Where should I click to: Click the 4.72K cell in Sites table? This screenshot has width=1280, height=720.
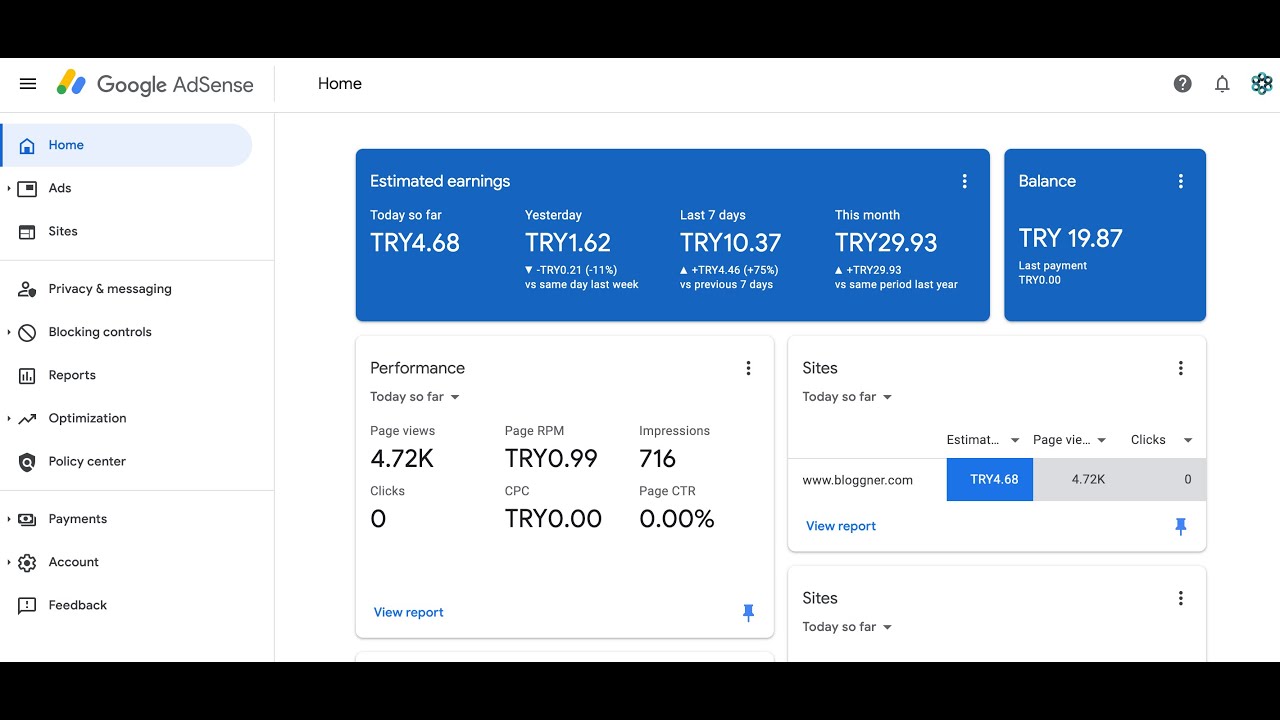click(1077, 480)
